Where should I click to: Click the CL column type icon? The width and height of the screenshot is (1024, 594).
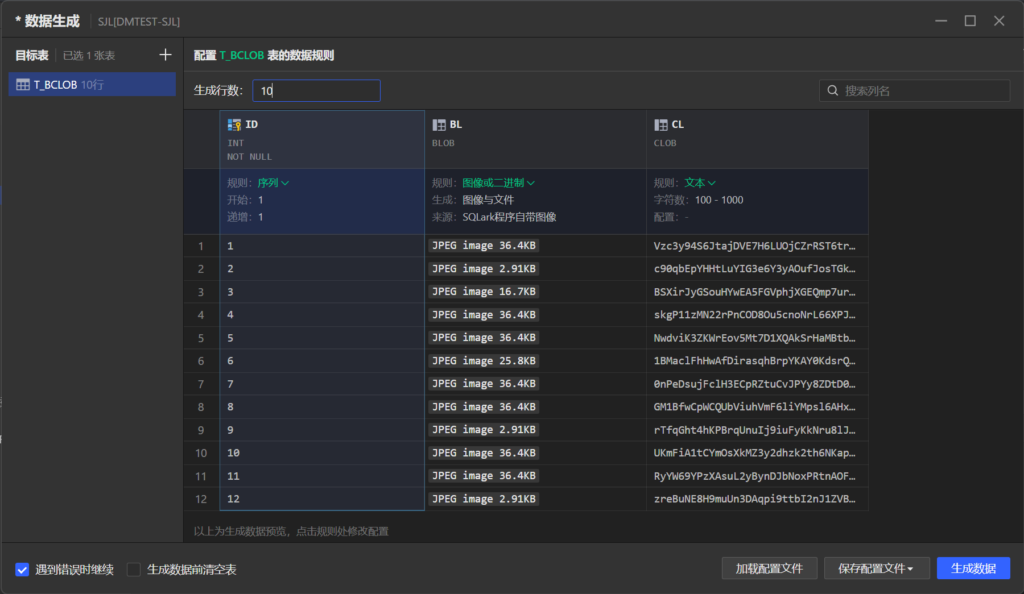coord(661,125)
